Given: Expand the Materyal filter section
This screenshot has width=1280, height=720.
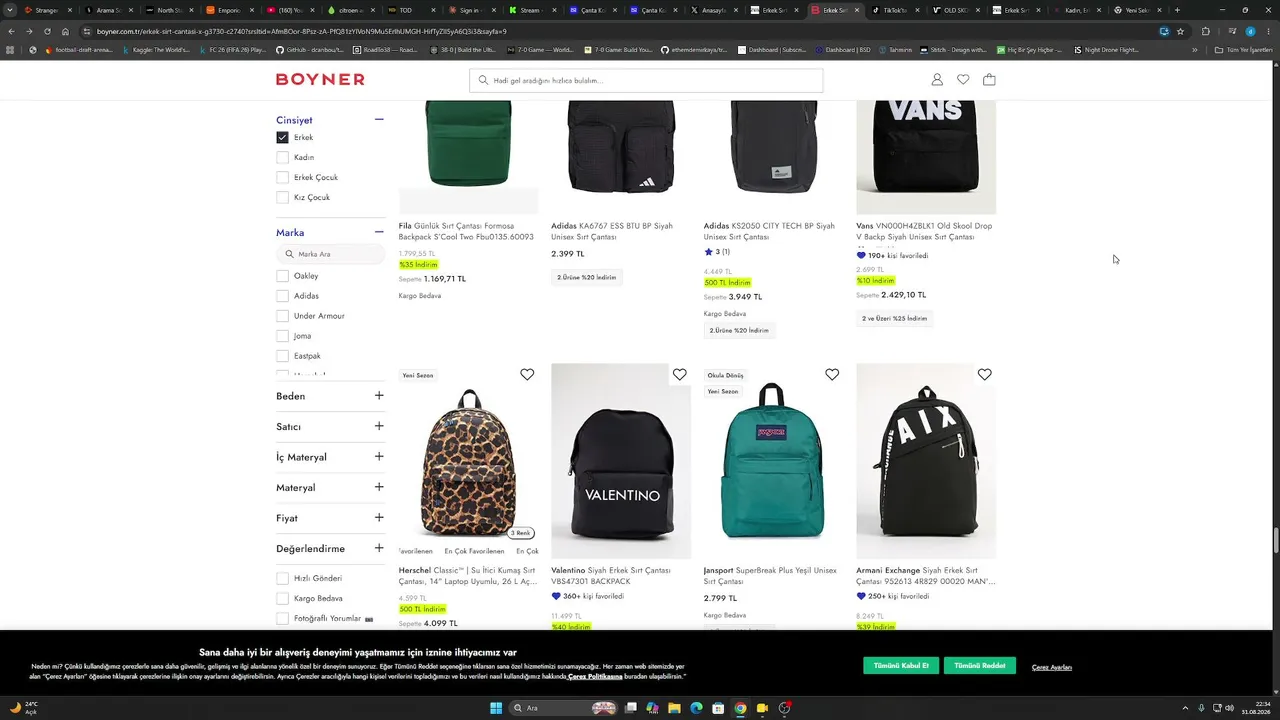Looking at the screenshot, I should coord(379,487).
